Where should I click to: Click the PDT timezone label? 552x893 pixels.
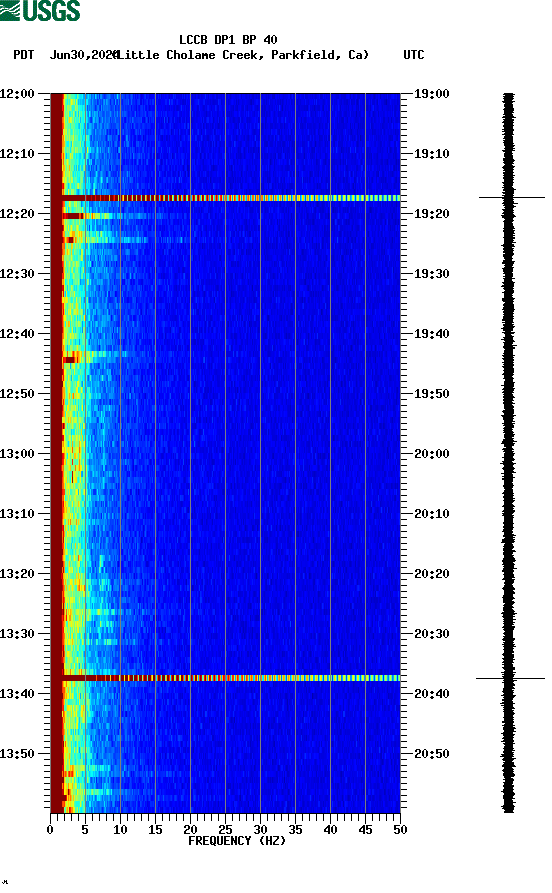click(23, 55)
